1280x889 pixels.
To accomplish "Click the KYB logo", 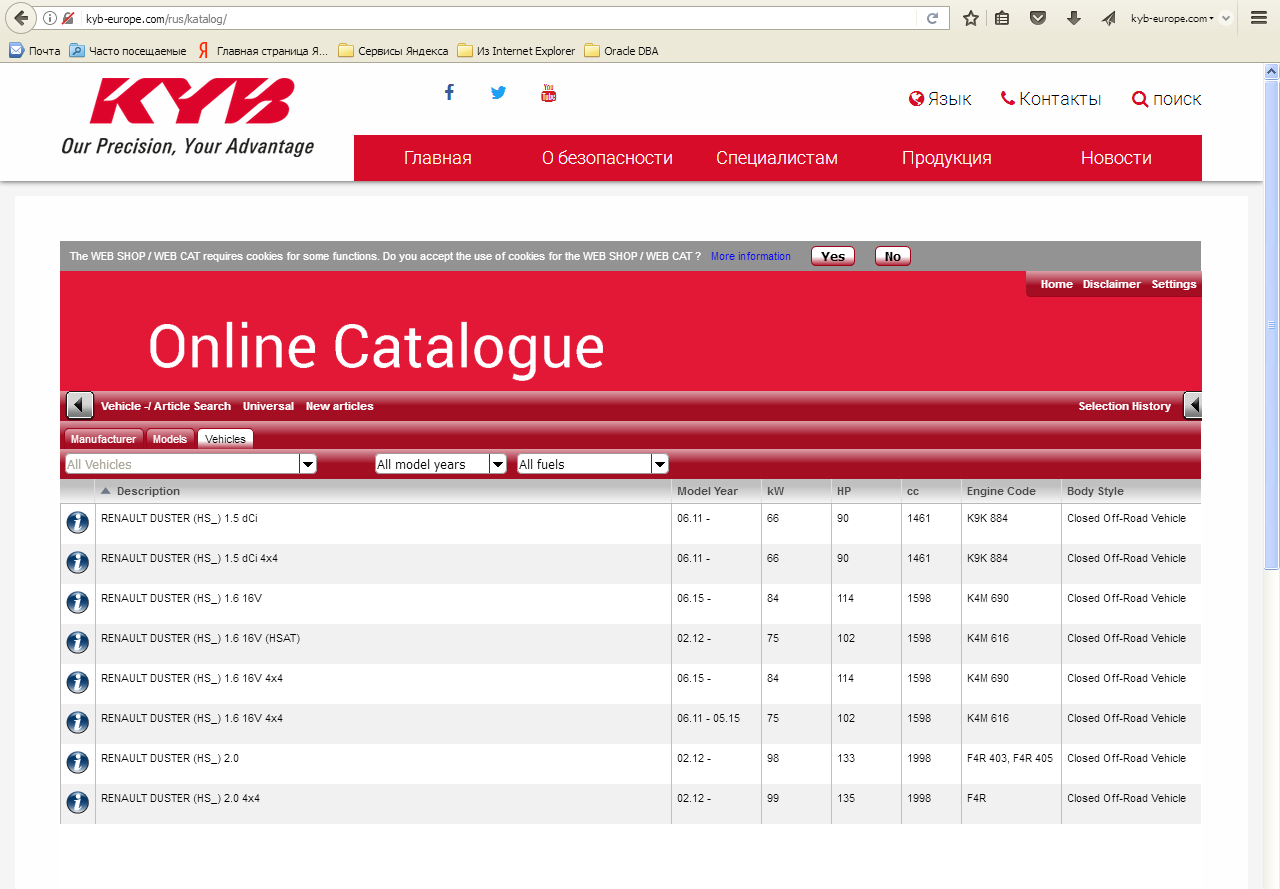I will (190, 115).
